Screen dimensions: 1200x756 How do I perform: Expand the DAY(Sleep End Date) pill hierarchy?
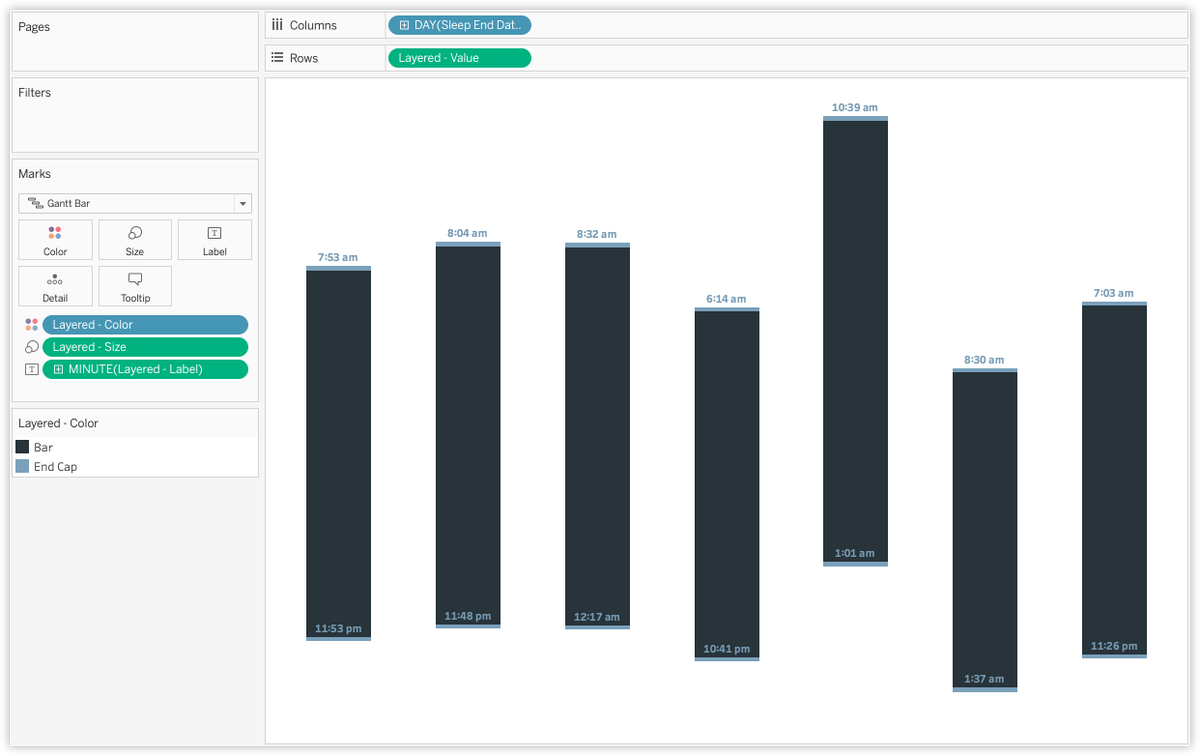point(406,24)
